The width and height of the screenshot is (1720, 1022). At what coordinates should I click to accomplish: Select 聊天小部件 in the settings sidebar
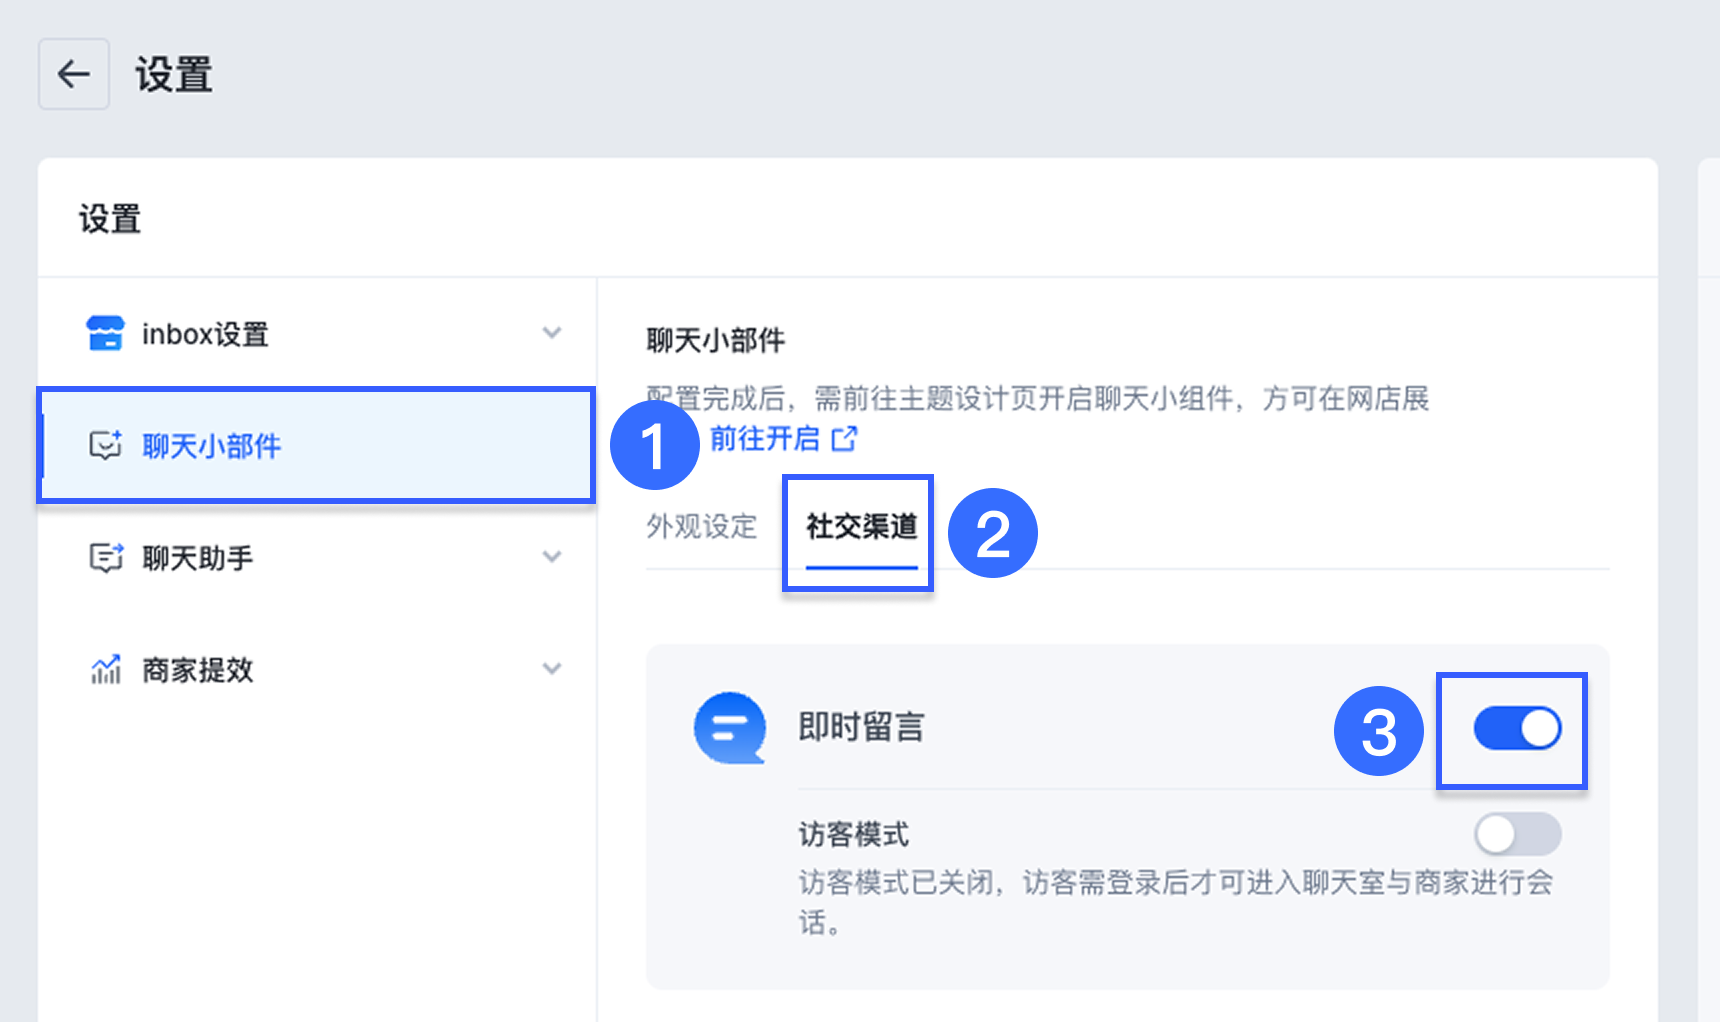coord(316,445)
